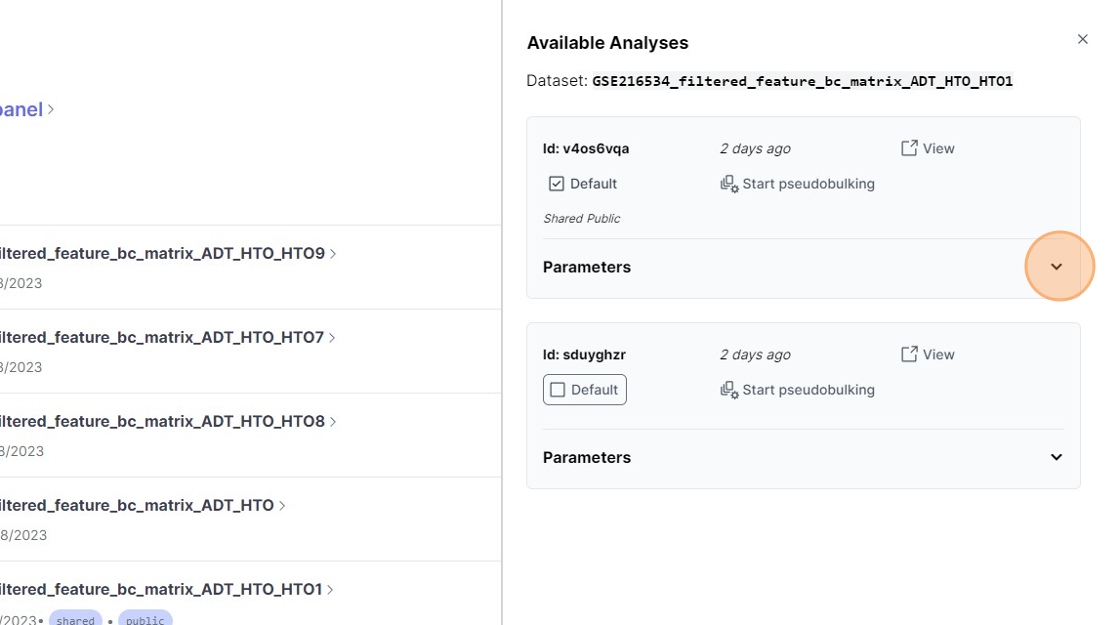Click pseudobulking icon for analysis sduyghzr
This screenshot has height=625, width=1120.
729,390
